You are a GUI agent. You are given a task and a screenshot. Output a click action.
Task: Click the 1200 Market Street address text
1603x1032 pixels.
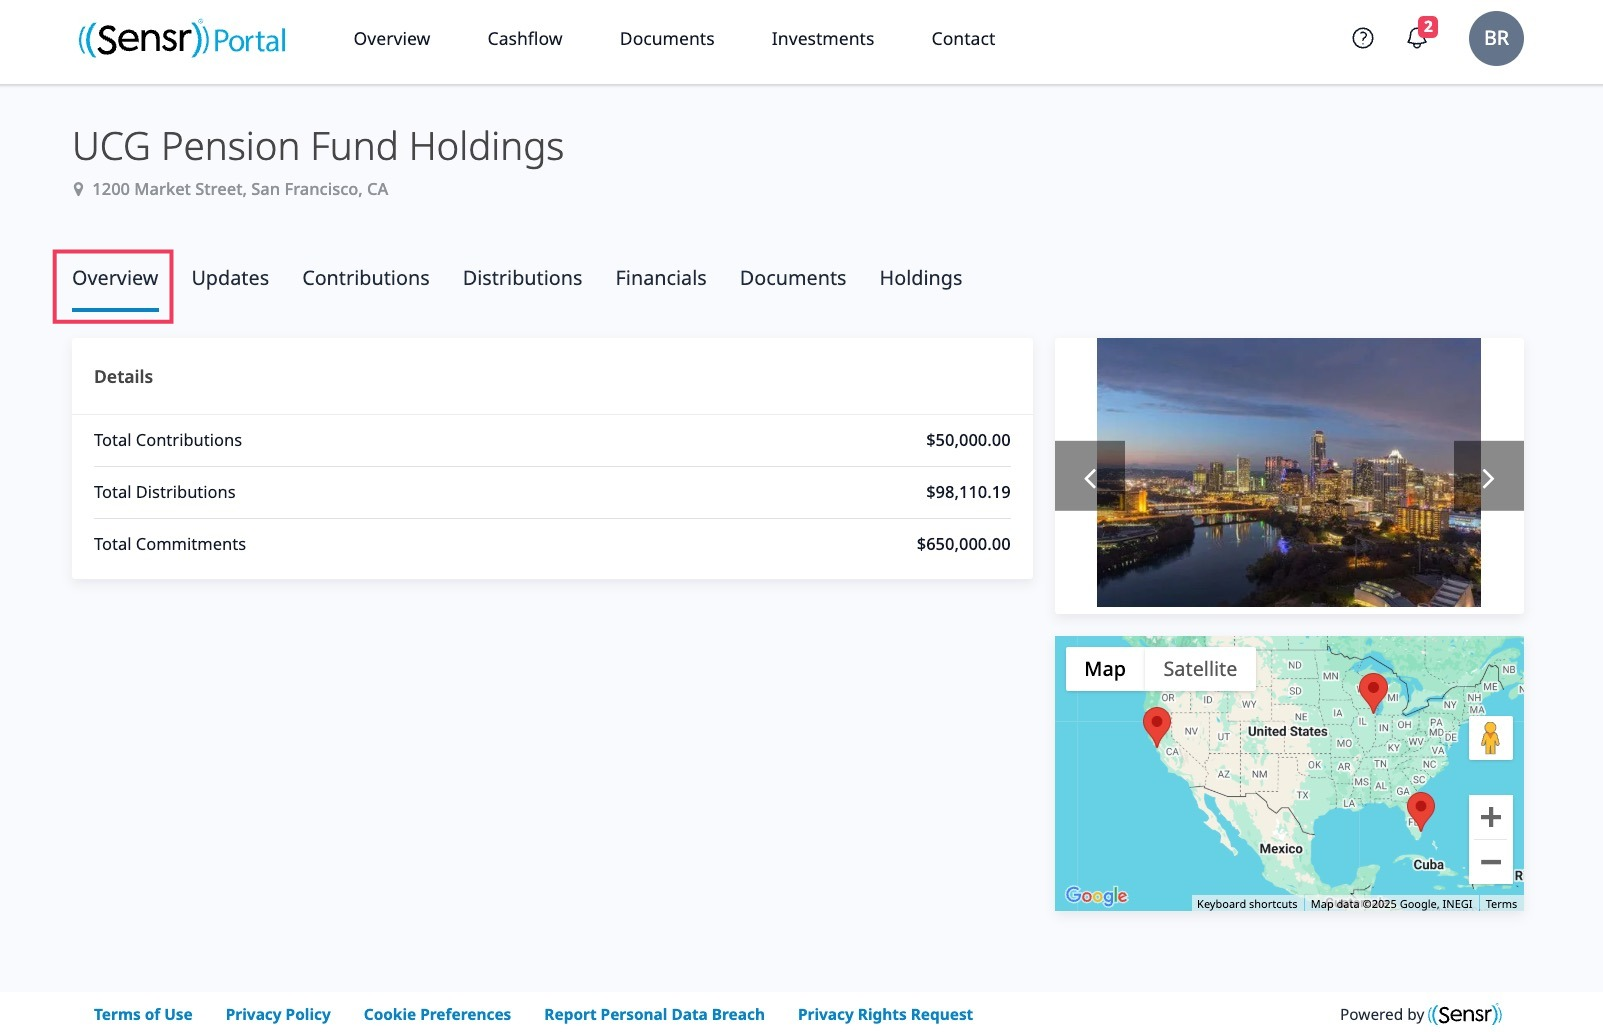pyautogui.click(x=240, y=189)
